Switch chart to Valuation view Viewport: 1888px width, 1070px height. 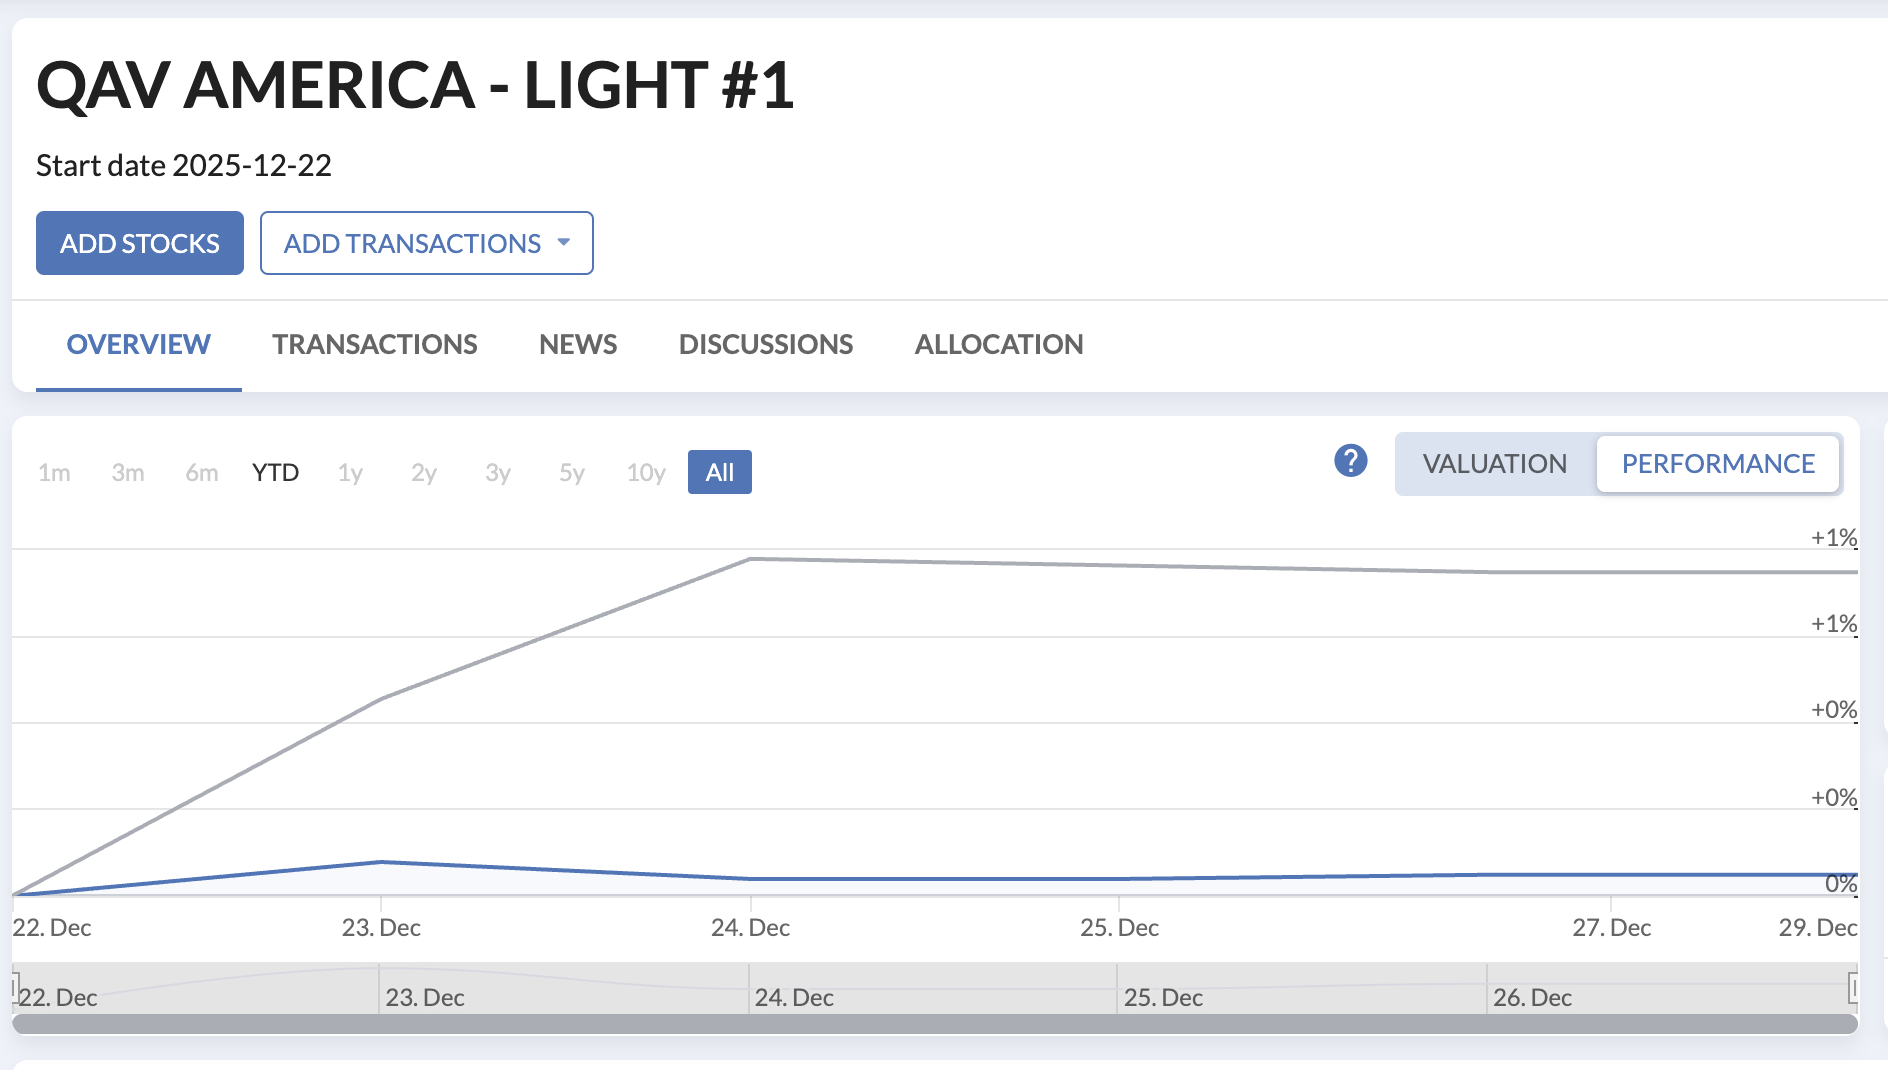coord(1494,464)
